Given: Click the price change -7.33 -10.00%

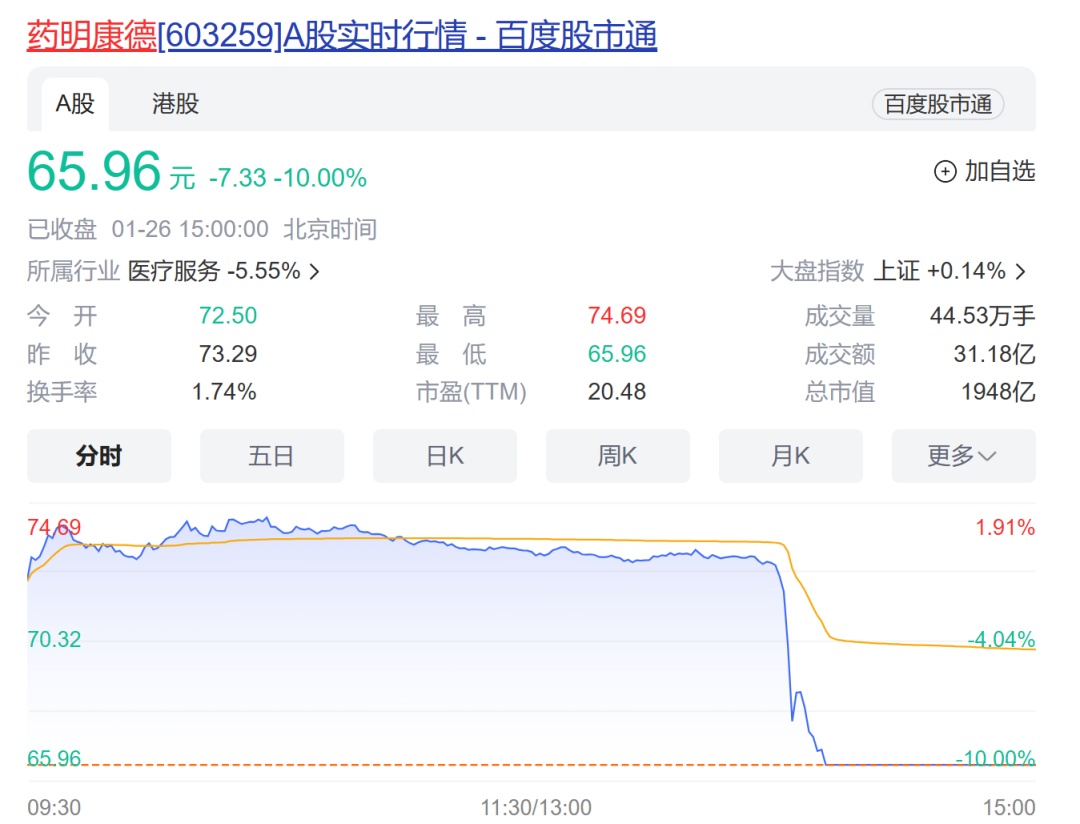Looking at the screenshot, I should tap(288, 178).
